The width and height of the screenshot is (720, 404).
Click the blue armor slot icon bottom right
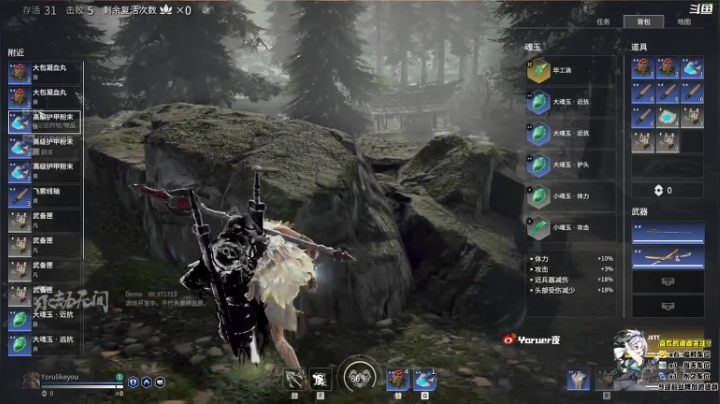pyautogui.click(x=578, y=380)
